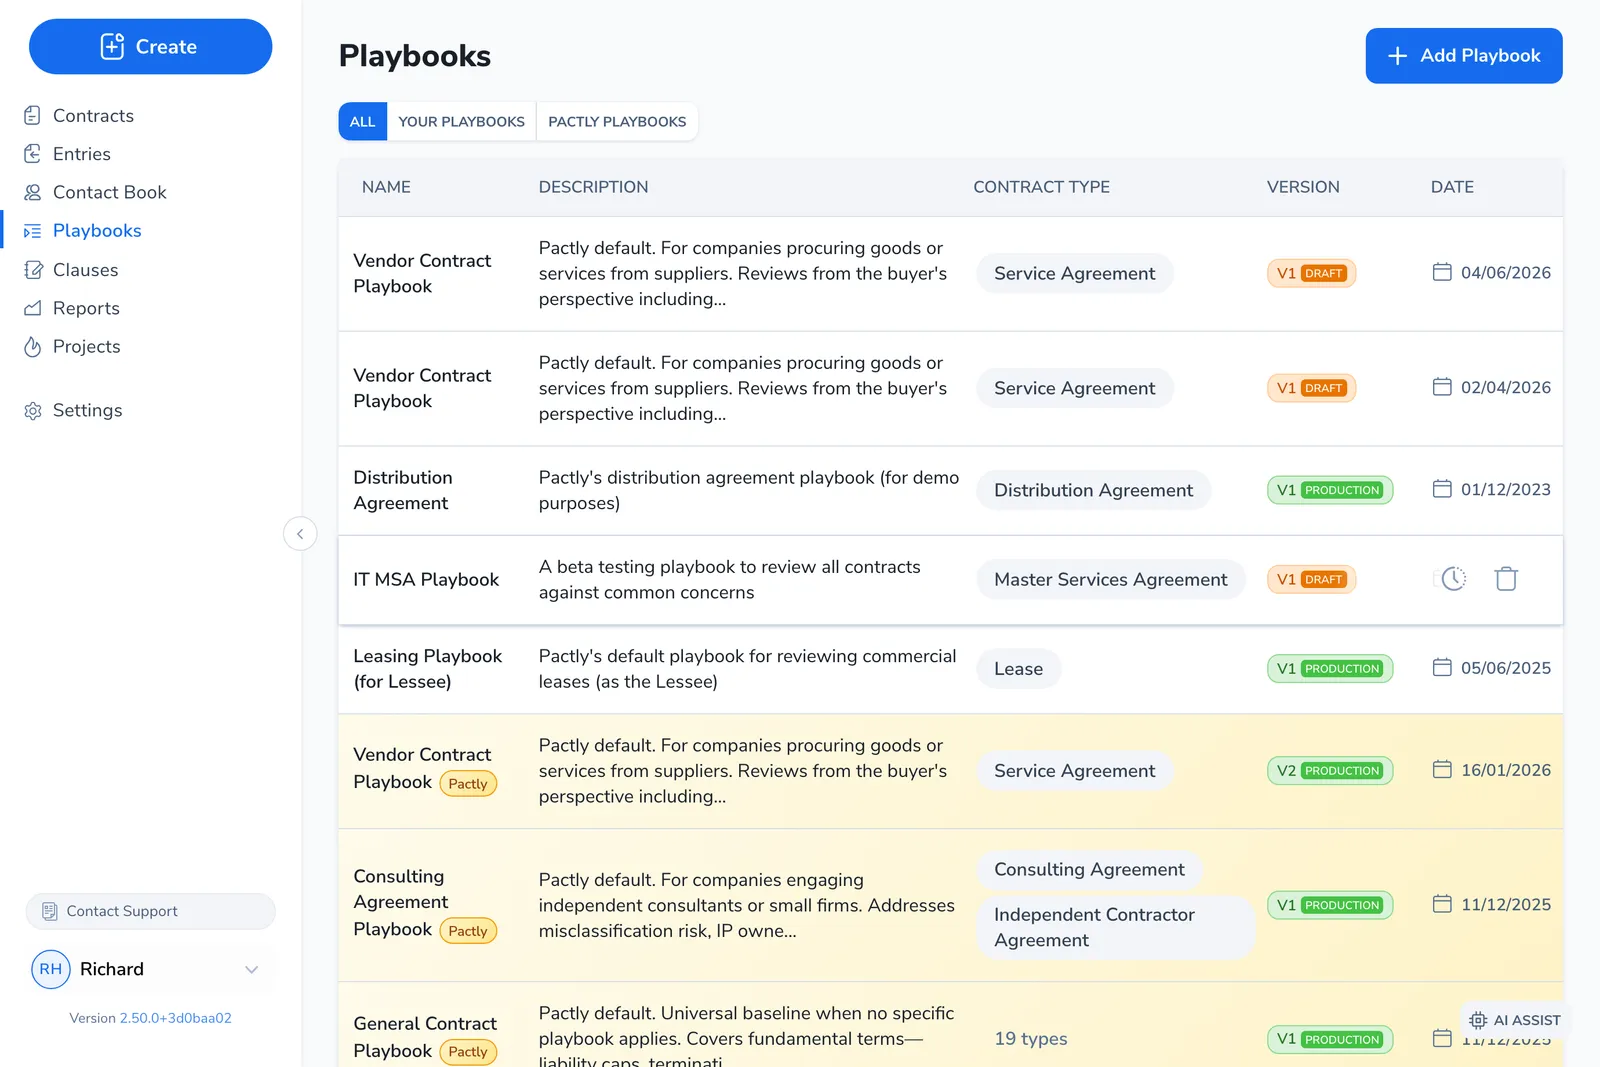The height and width of the screenshot is (1067, 1600).
Task: Open version history for IT MSA Playbook
Action: pyautogui.click(x=1453, y=579)
